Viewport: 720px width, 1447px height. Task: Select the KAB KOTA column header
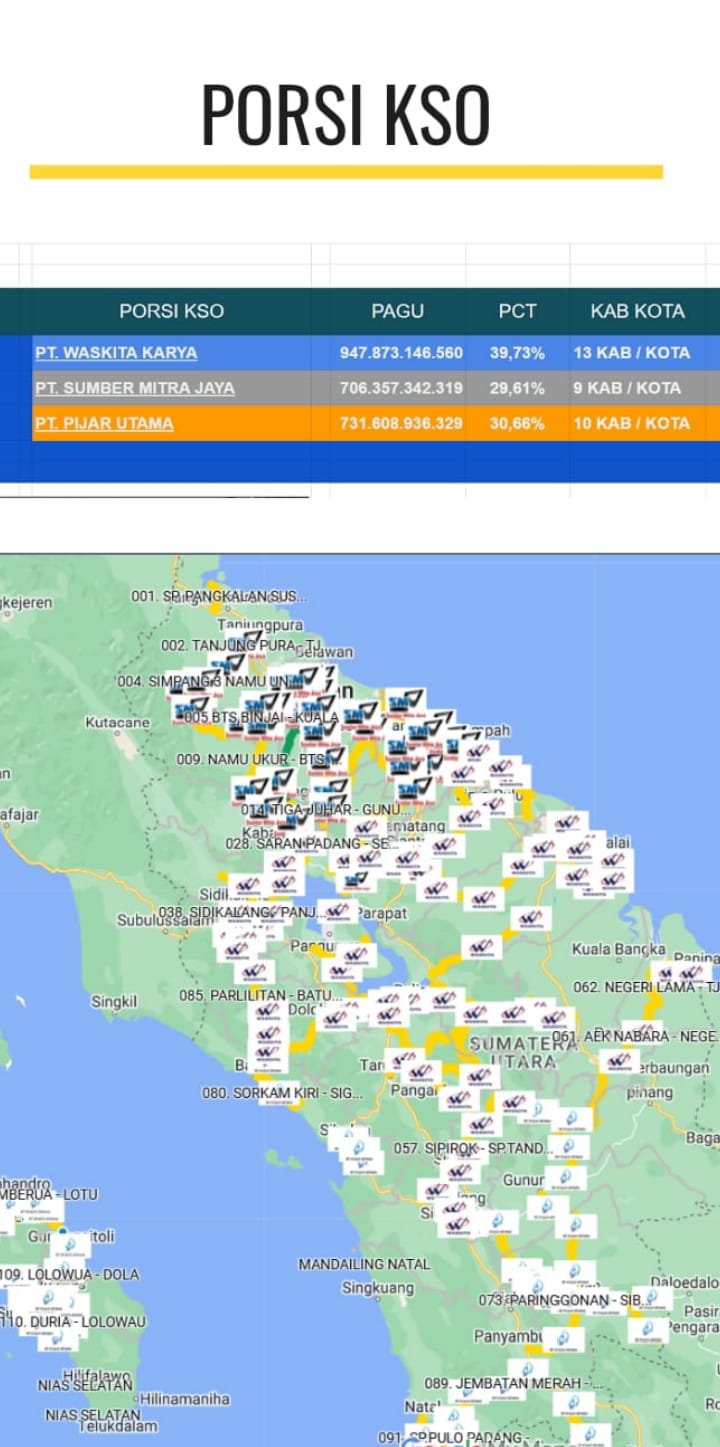638,311
